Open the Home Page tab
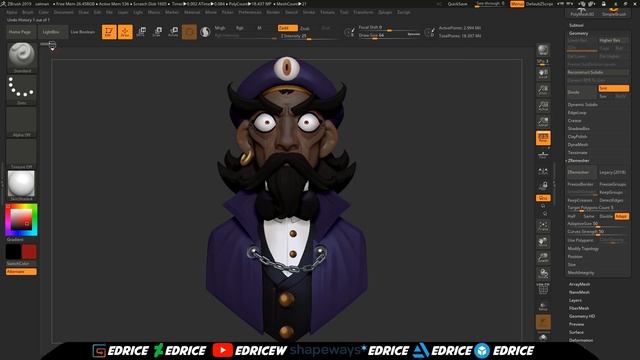640x360 pixels. (x=20, y=32)
